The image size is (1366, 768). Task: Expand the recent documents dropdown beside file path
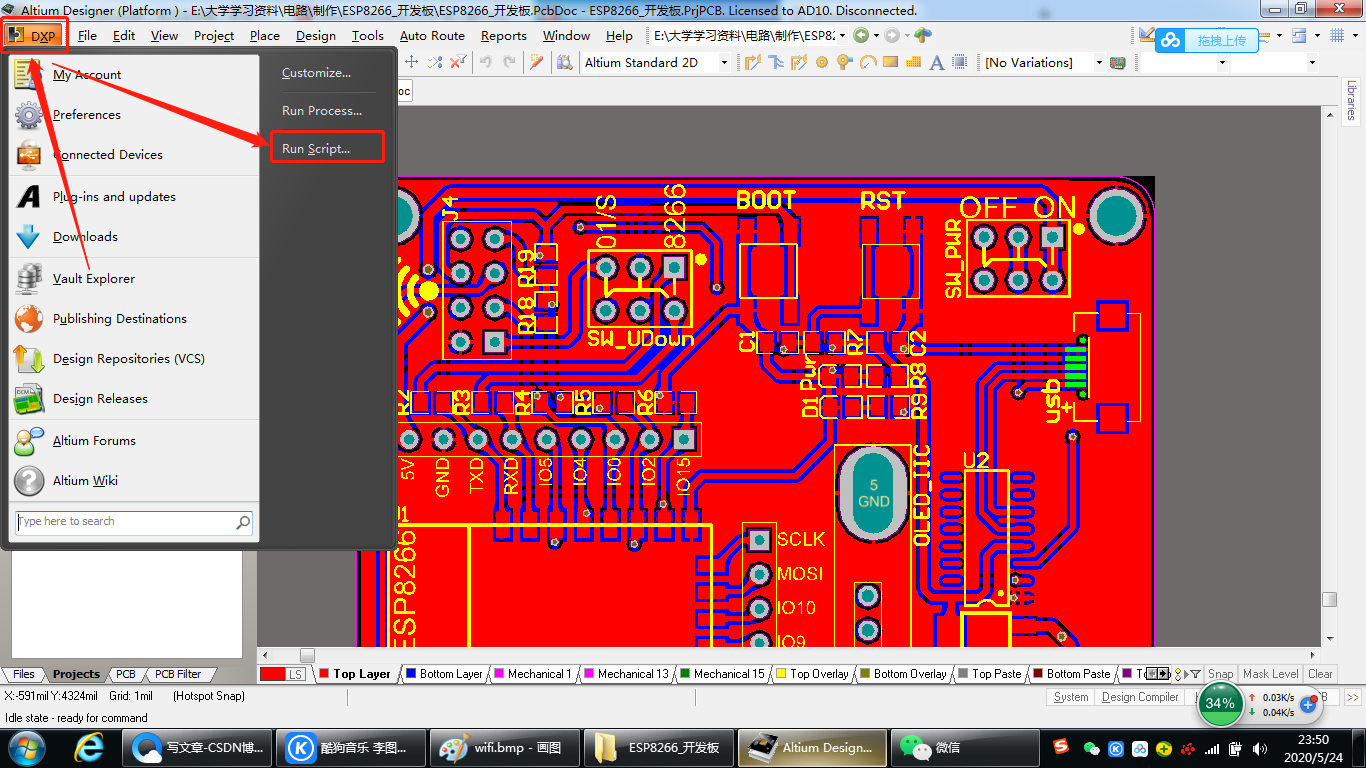(843, 34)
